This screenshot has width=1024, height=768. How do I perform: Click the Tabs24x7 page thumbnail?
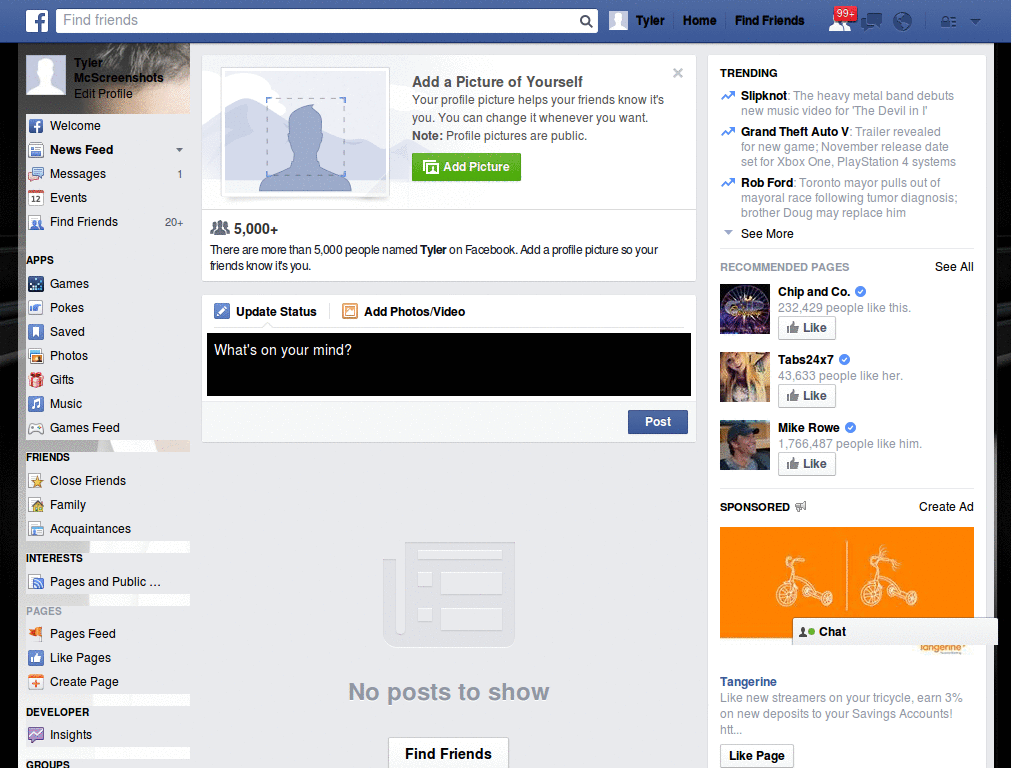tap(744, 377)
